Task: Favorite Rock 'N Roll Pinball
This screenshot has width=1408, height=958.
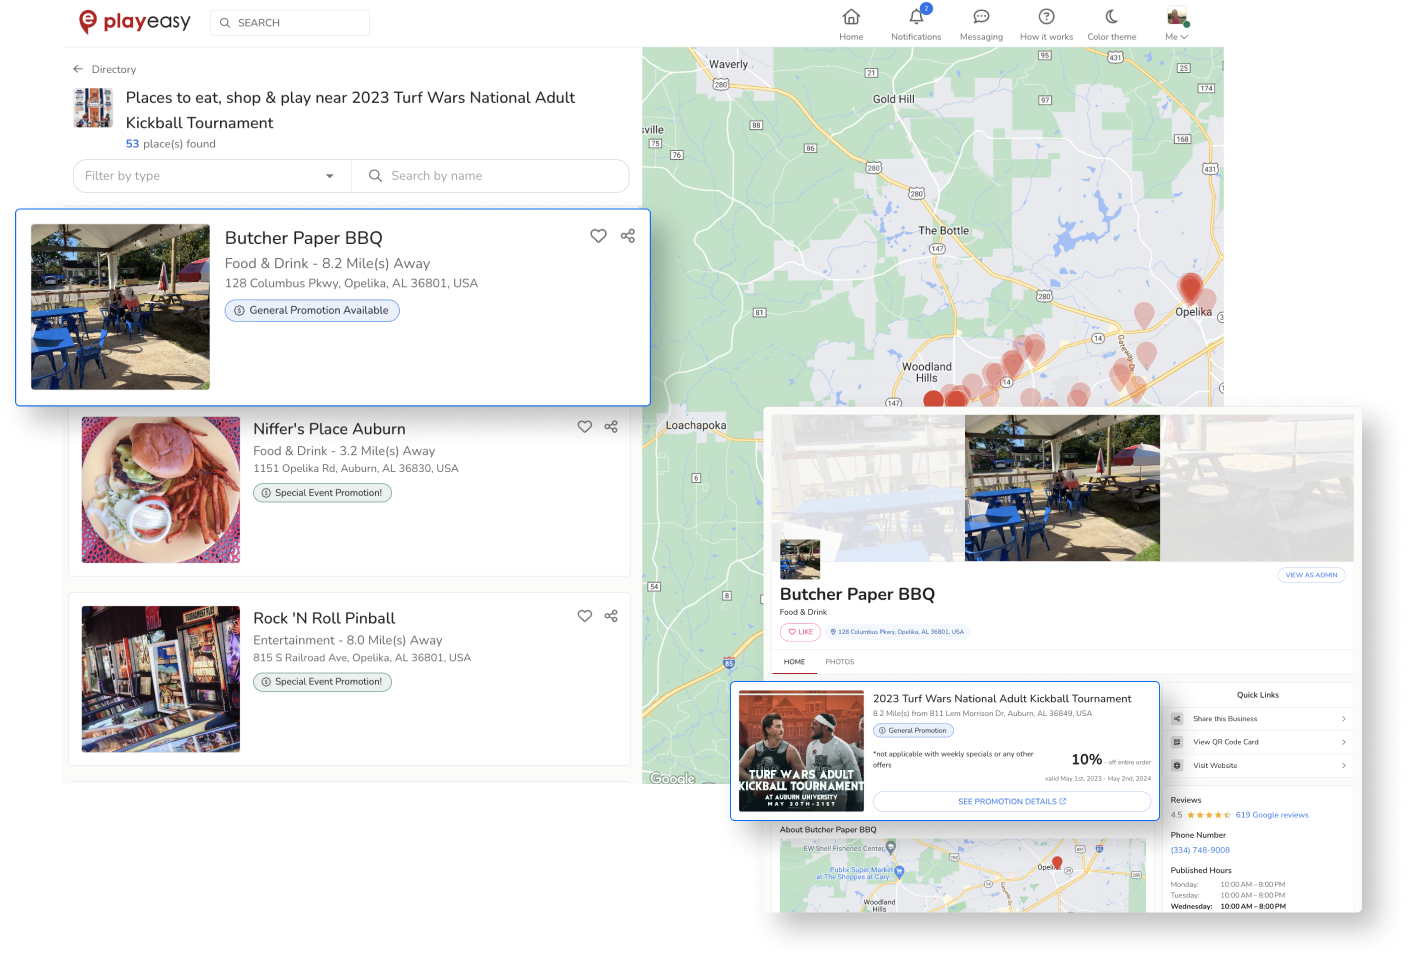Action: 585,616
